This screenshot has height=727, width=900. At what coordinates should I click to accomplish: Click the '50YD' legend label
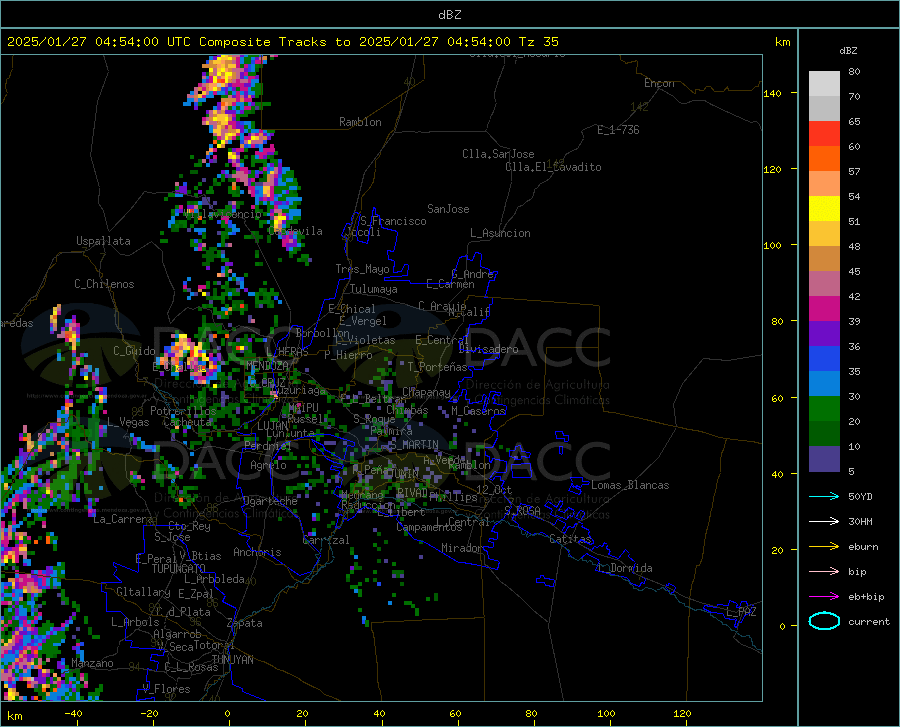pyautogui.click(x=860, y=496)
